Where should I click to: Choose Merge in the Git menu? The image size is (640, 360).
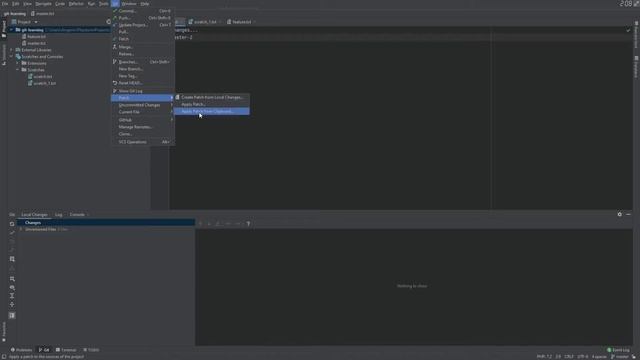(x=142, y=47)
